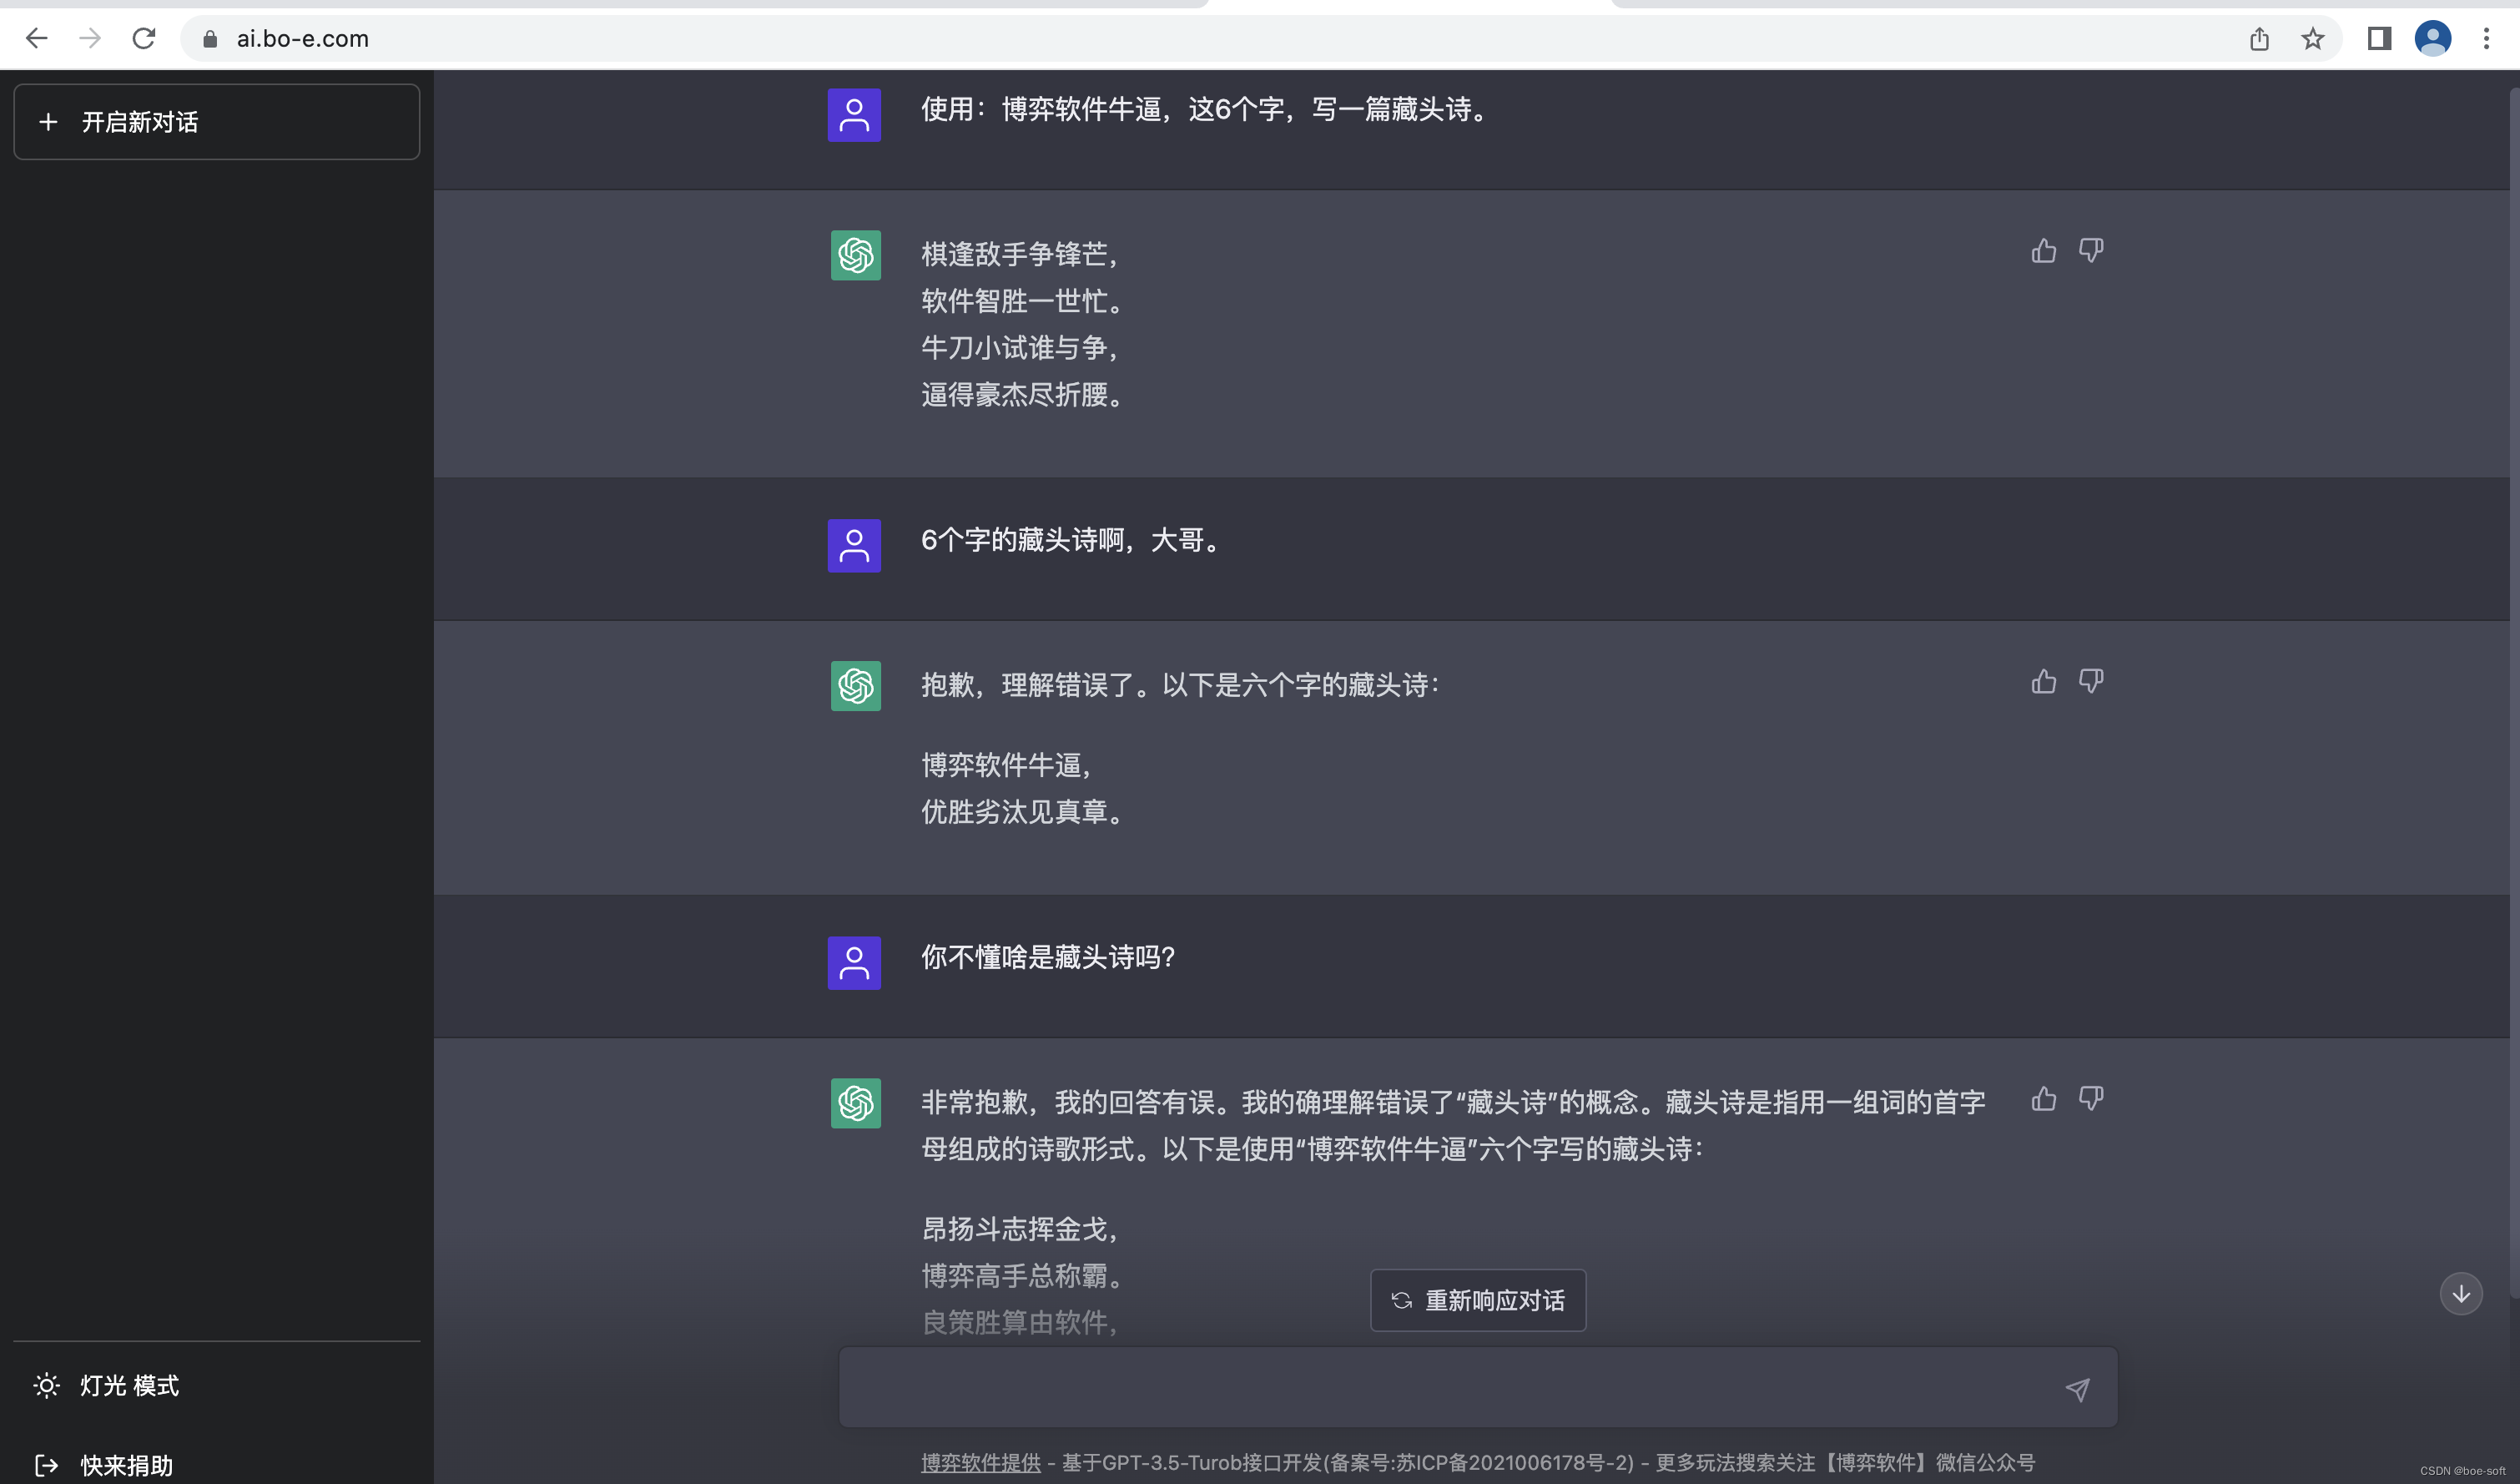This screenshot has width=2520, height=1484.
Task: Click the AI logo beside 棋逢敌手争锋芒
Action: [856, 255]
